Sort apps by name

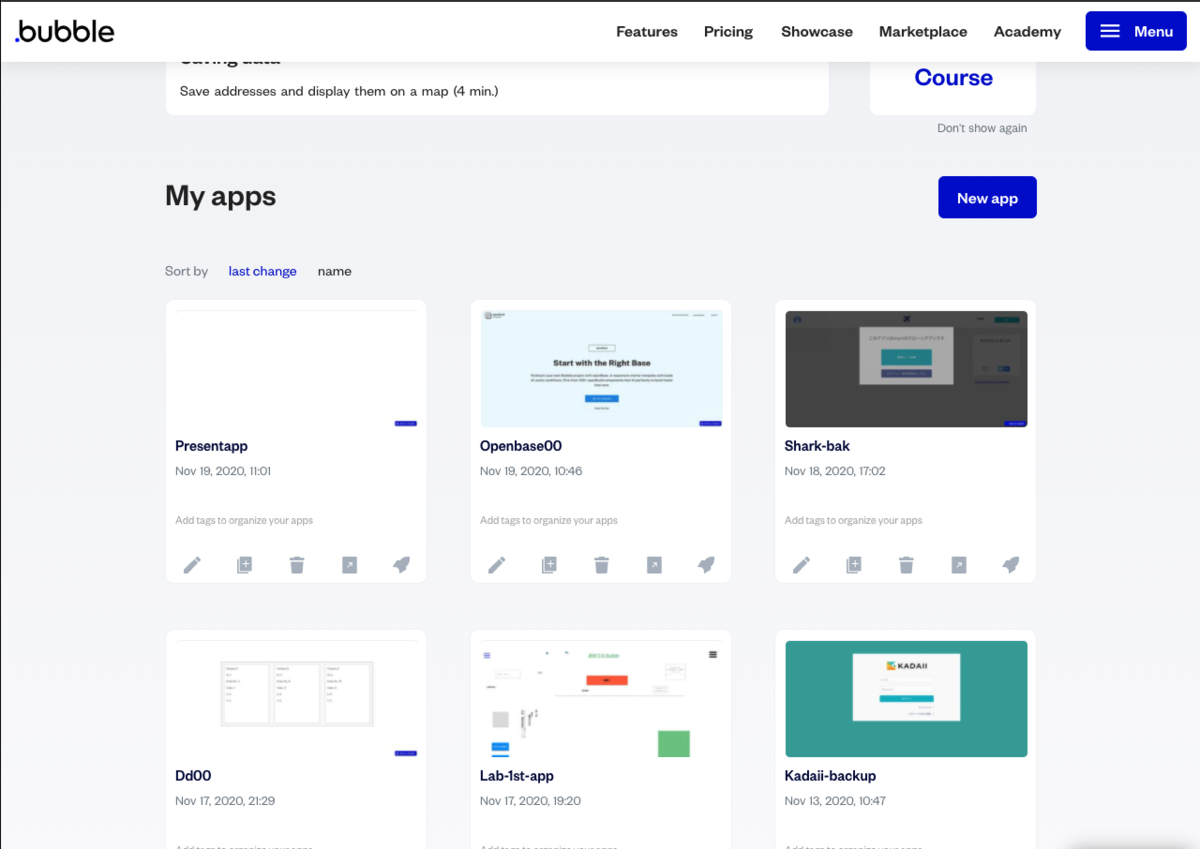[334, 271]
